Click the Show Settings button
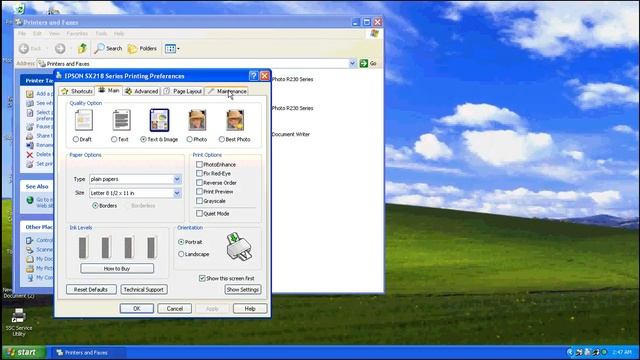Screen dimensions: 640x360 point(243,289)
